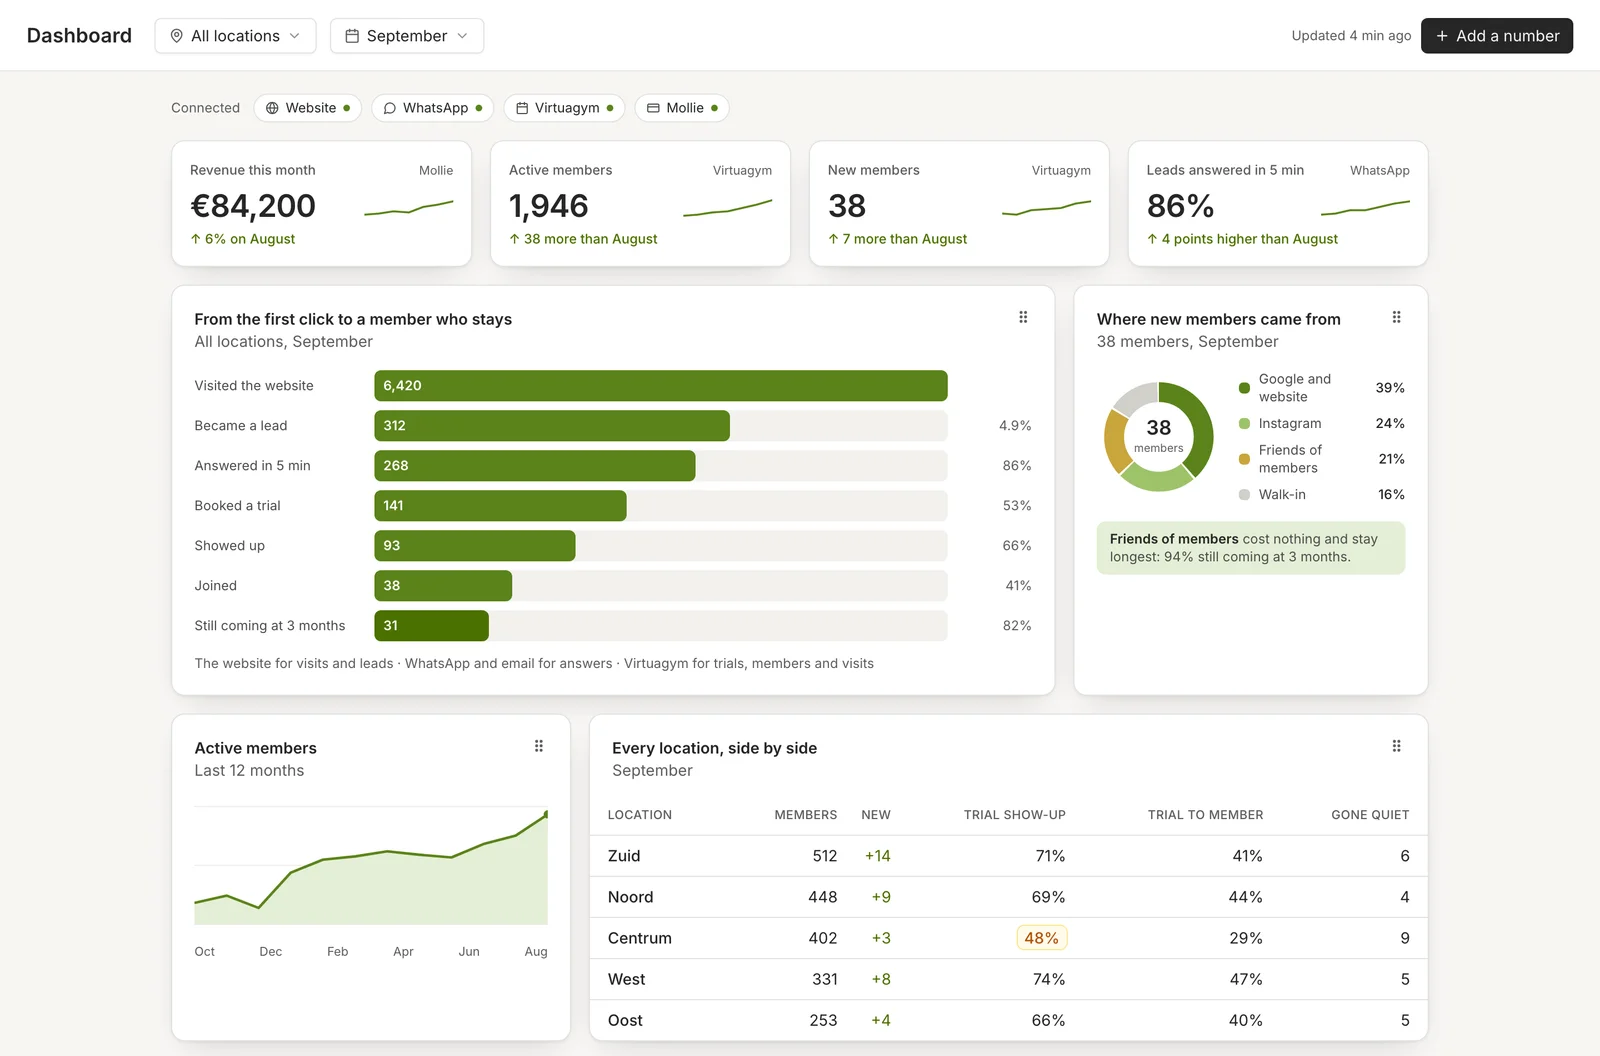Viewport: 1600px width, 1056px height.
Task: Click the Booked a trial 141 bar
Action: [x=501, y=506]
